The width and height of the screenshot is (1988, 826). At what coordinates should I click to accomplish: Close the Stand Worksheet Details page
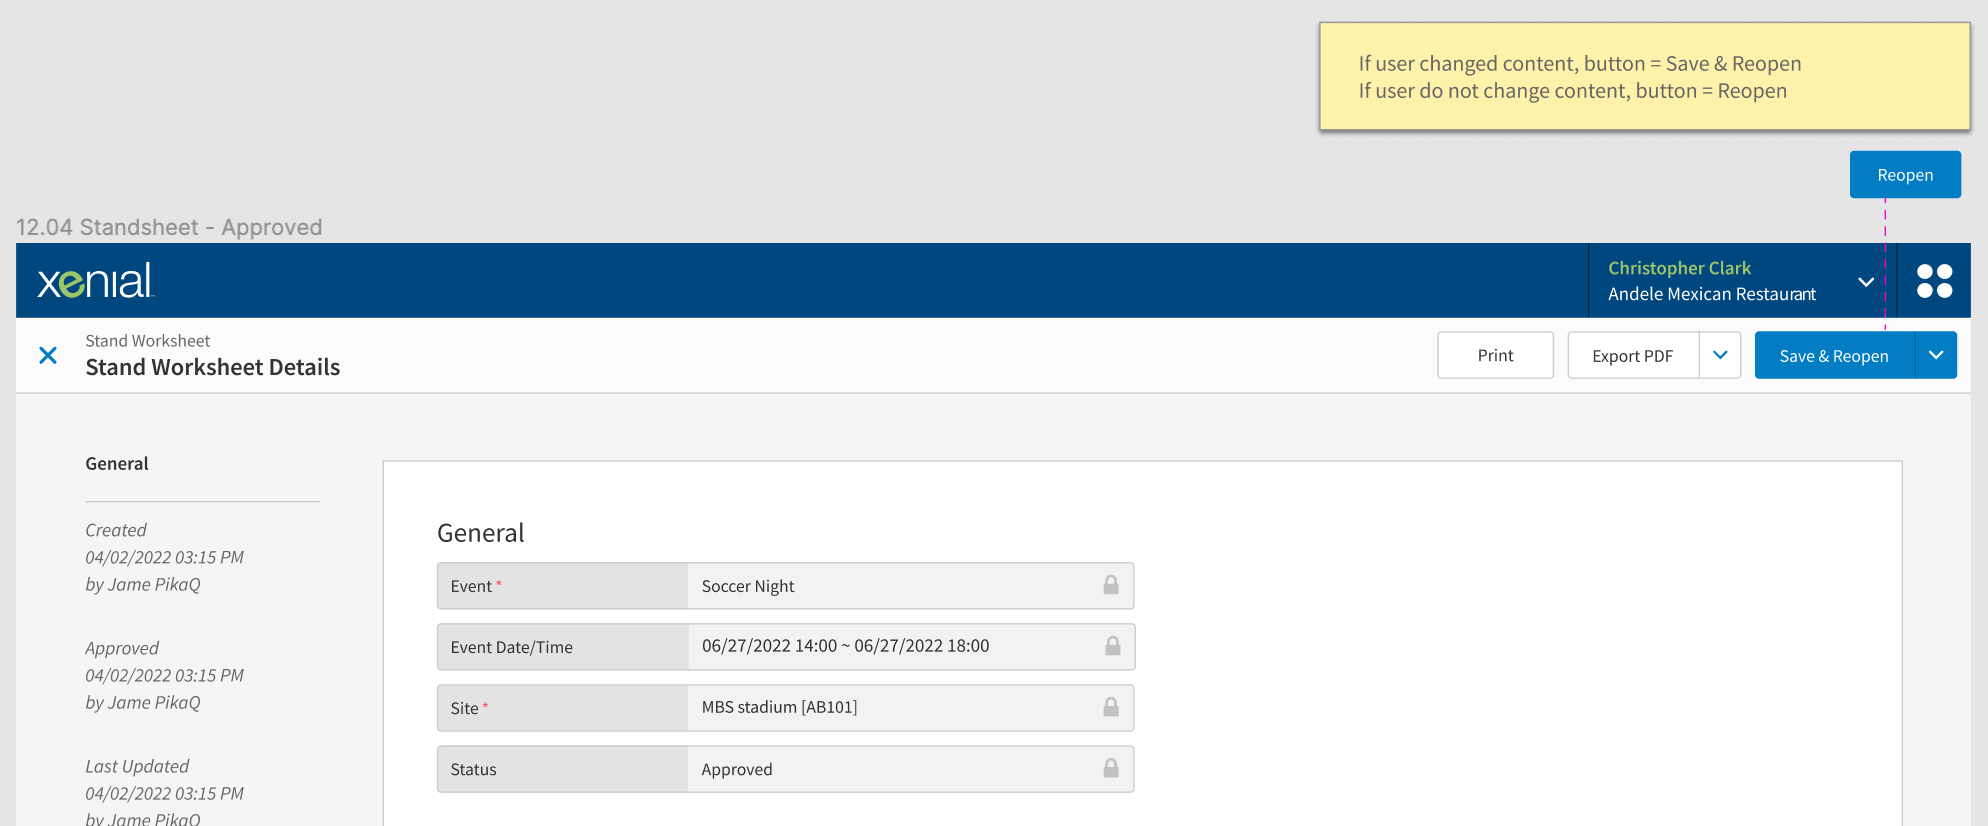tap(48, 355)
